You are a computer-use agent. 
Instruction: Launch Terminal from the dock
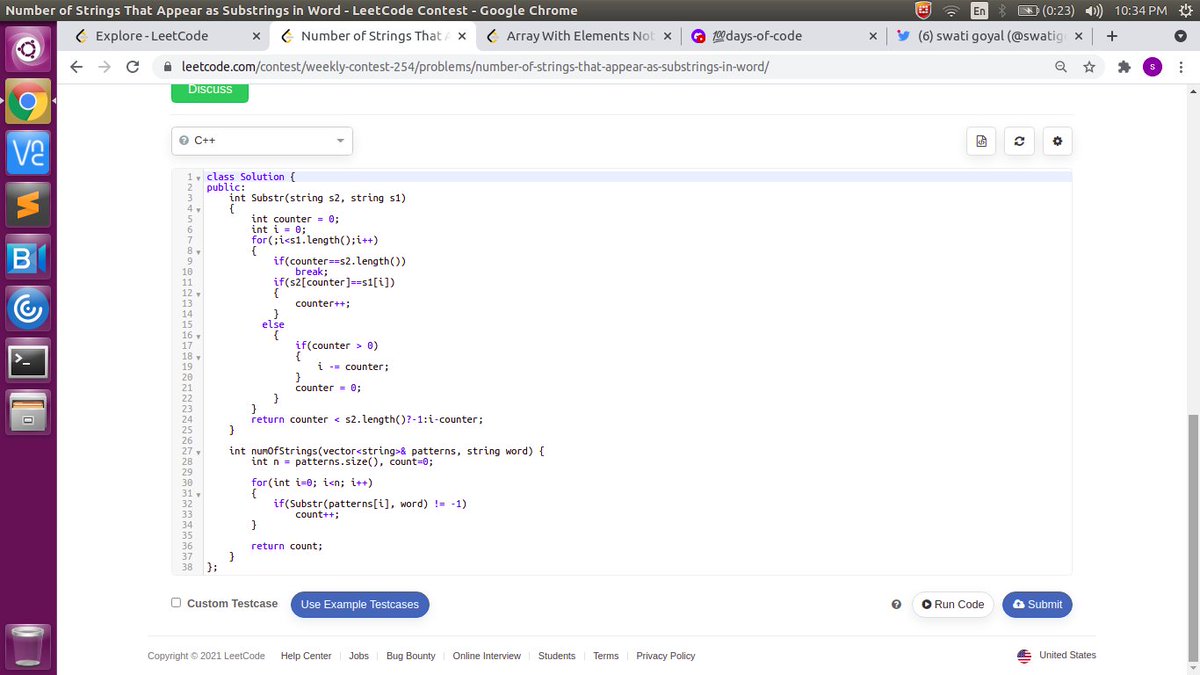click(28, 361)
